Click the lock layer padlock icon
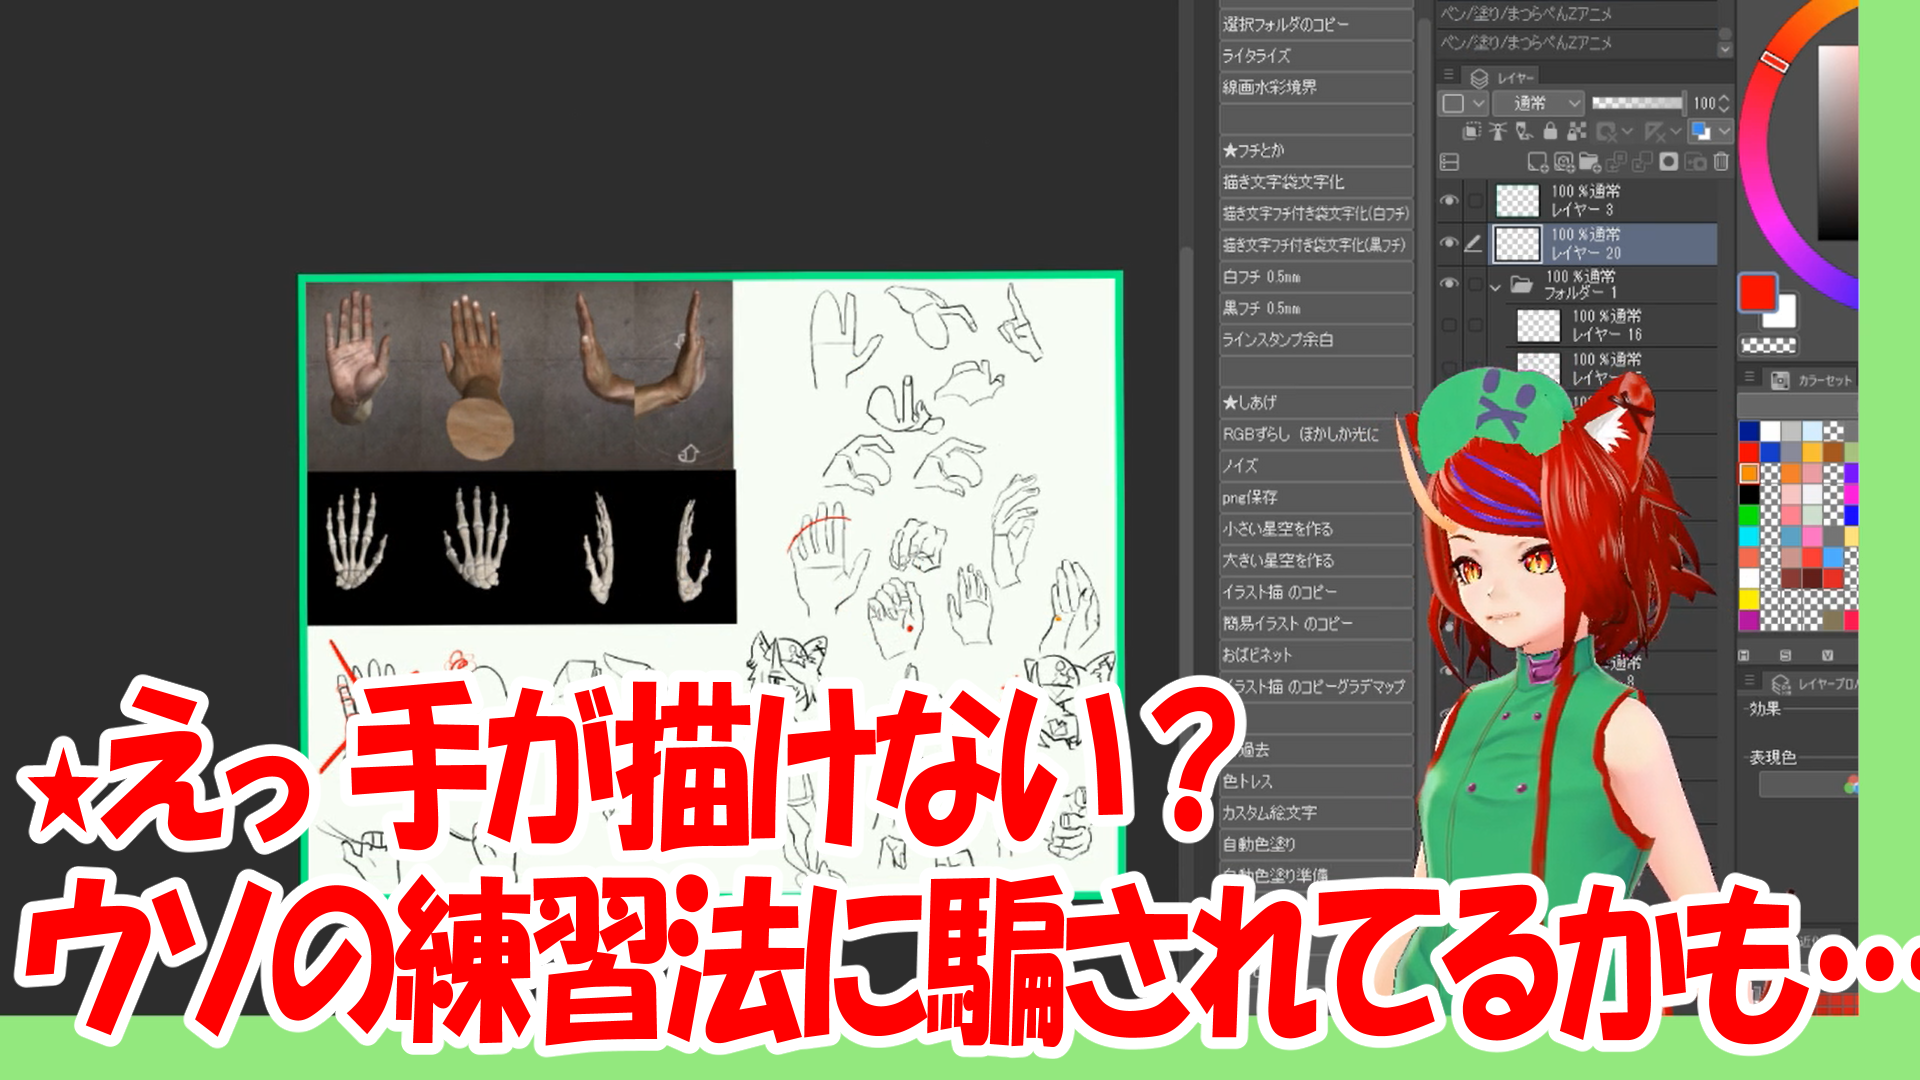Viewport: 1920px width, 1080px height. pyautogui.click(x=1550, y=131)
